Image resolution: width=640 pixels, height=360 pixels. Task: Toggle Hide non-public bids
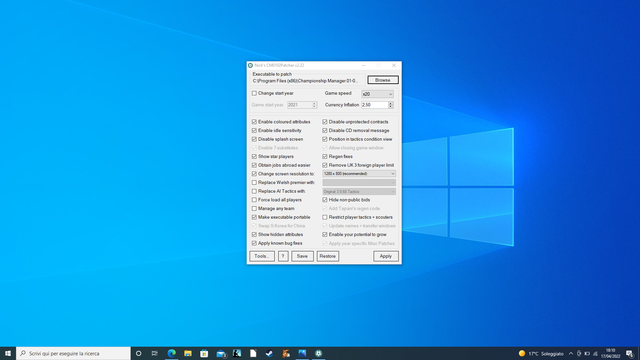pyautogui.click(x=325, y=200)
